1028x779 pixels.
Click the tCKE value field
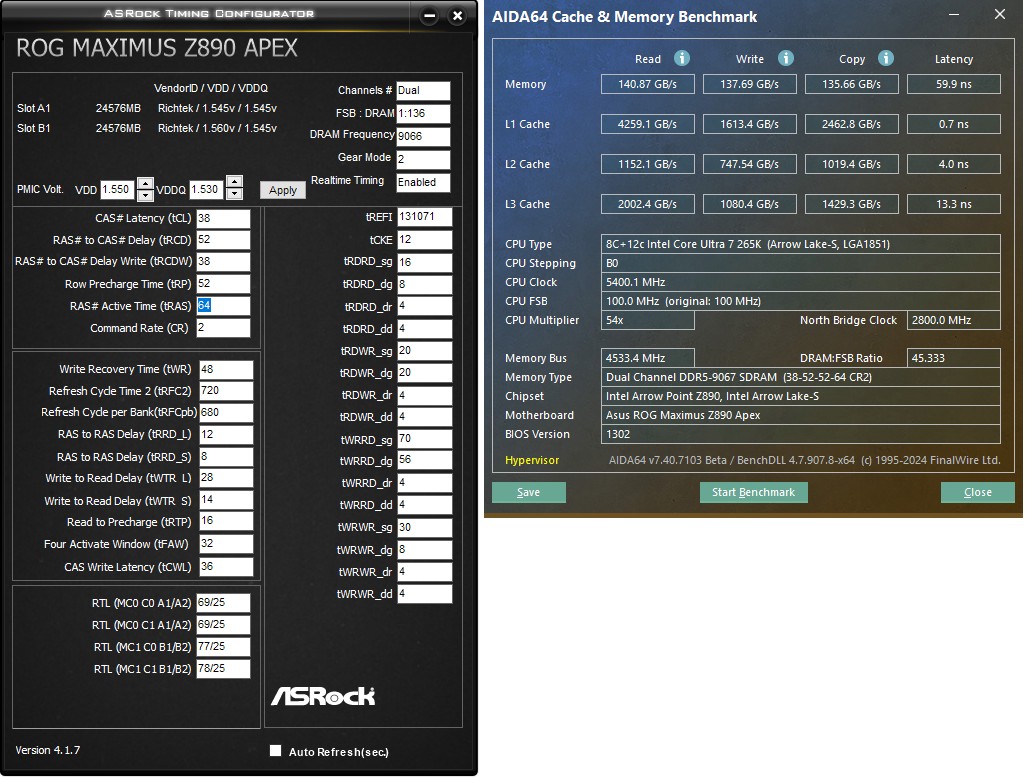coord(425,240)
